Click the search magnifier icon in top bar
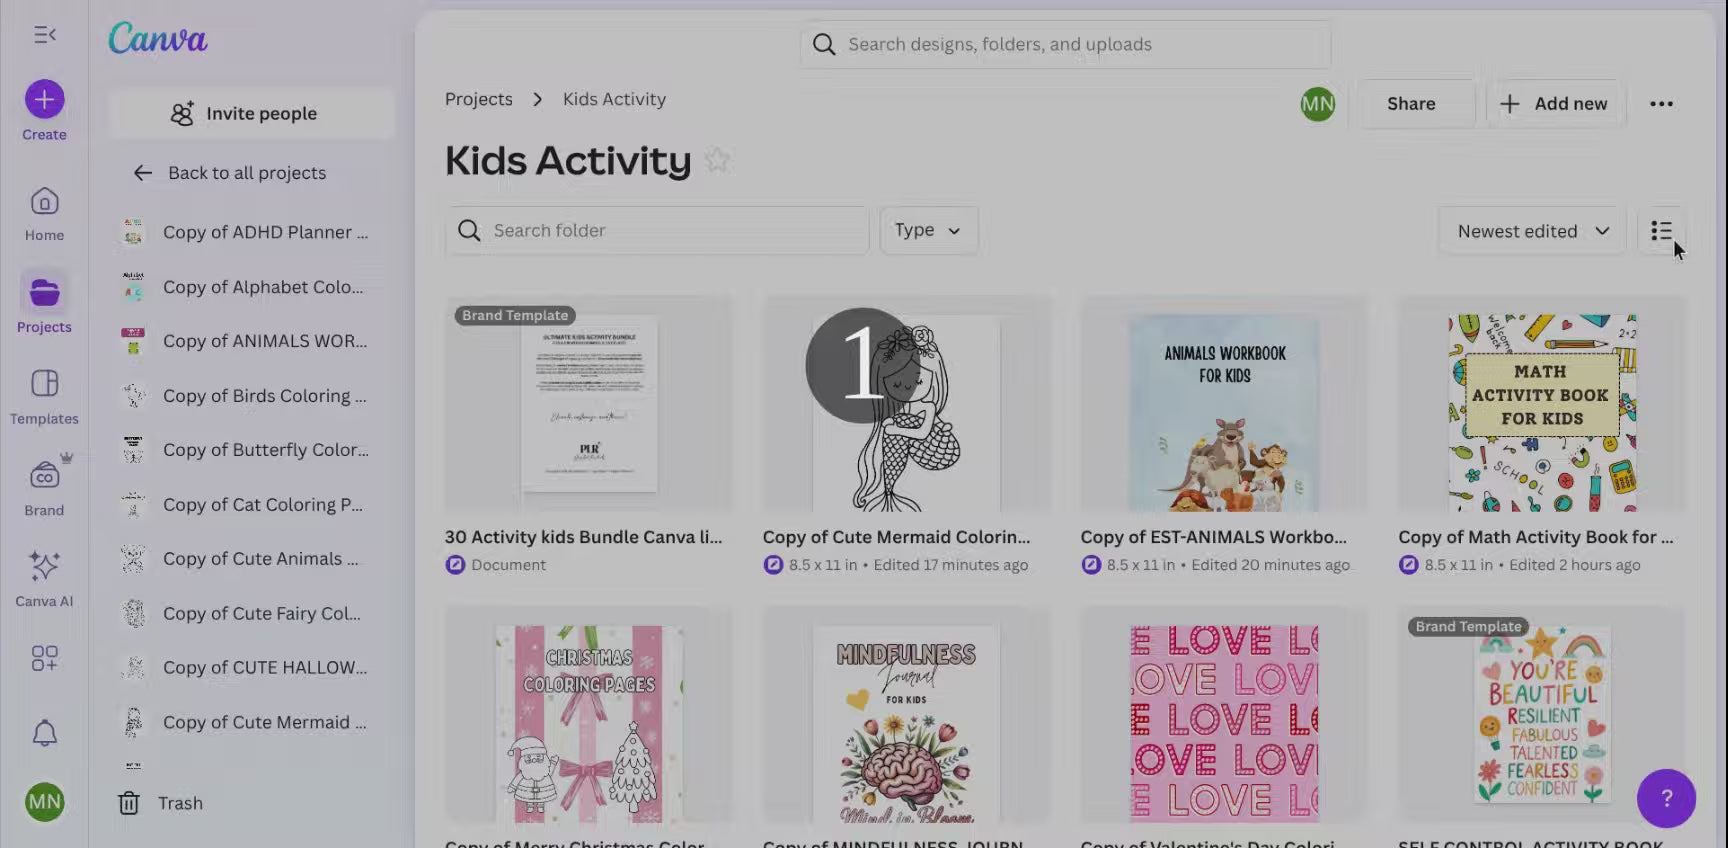 [x=824, y=44]
